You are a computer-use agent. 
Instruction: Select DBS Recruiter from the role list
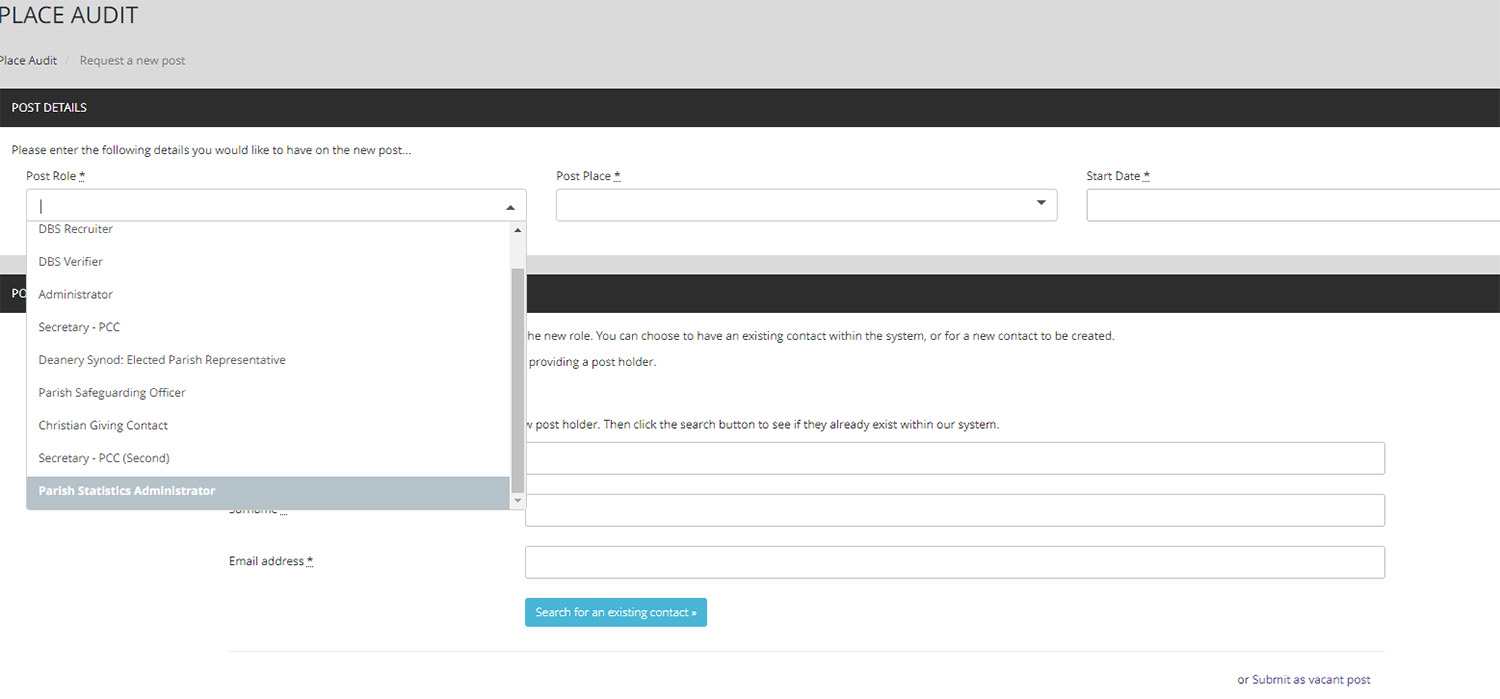(76, 229)
